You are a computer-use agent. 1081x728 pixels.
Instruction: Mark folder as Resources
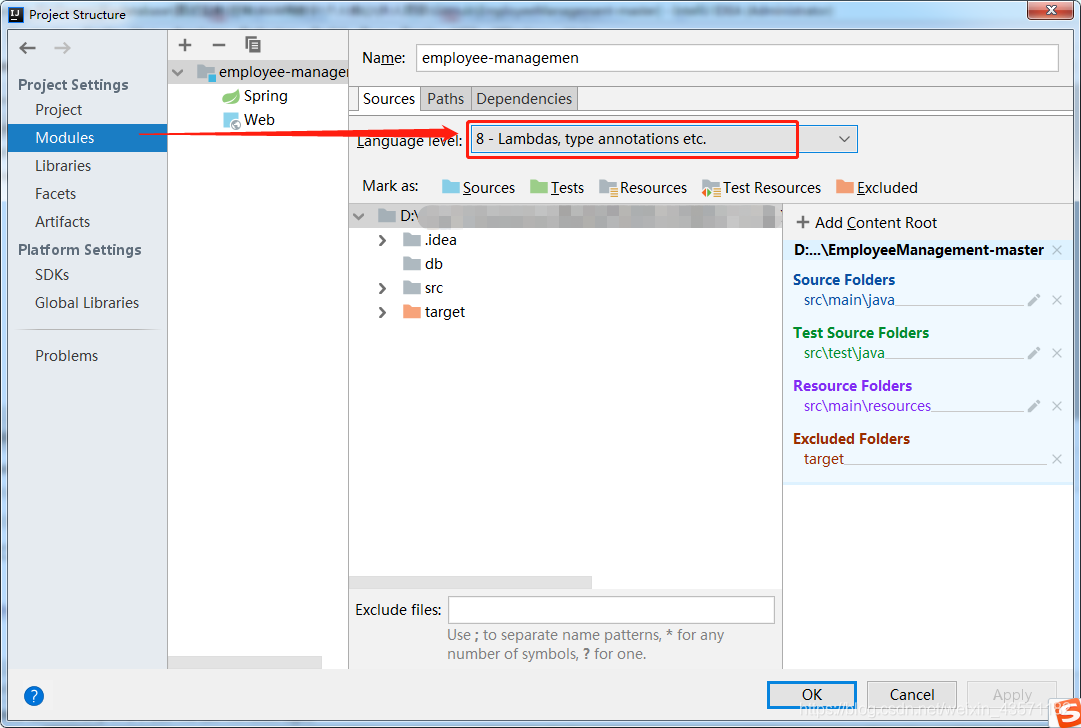(643, 188)
